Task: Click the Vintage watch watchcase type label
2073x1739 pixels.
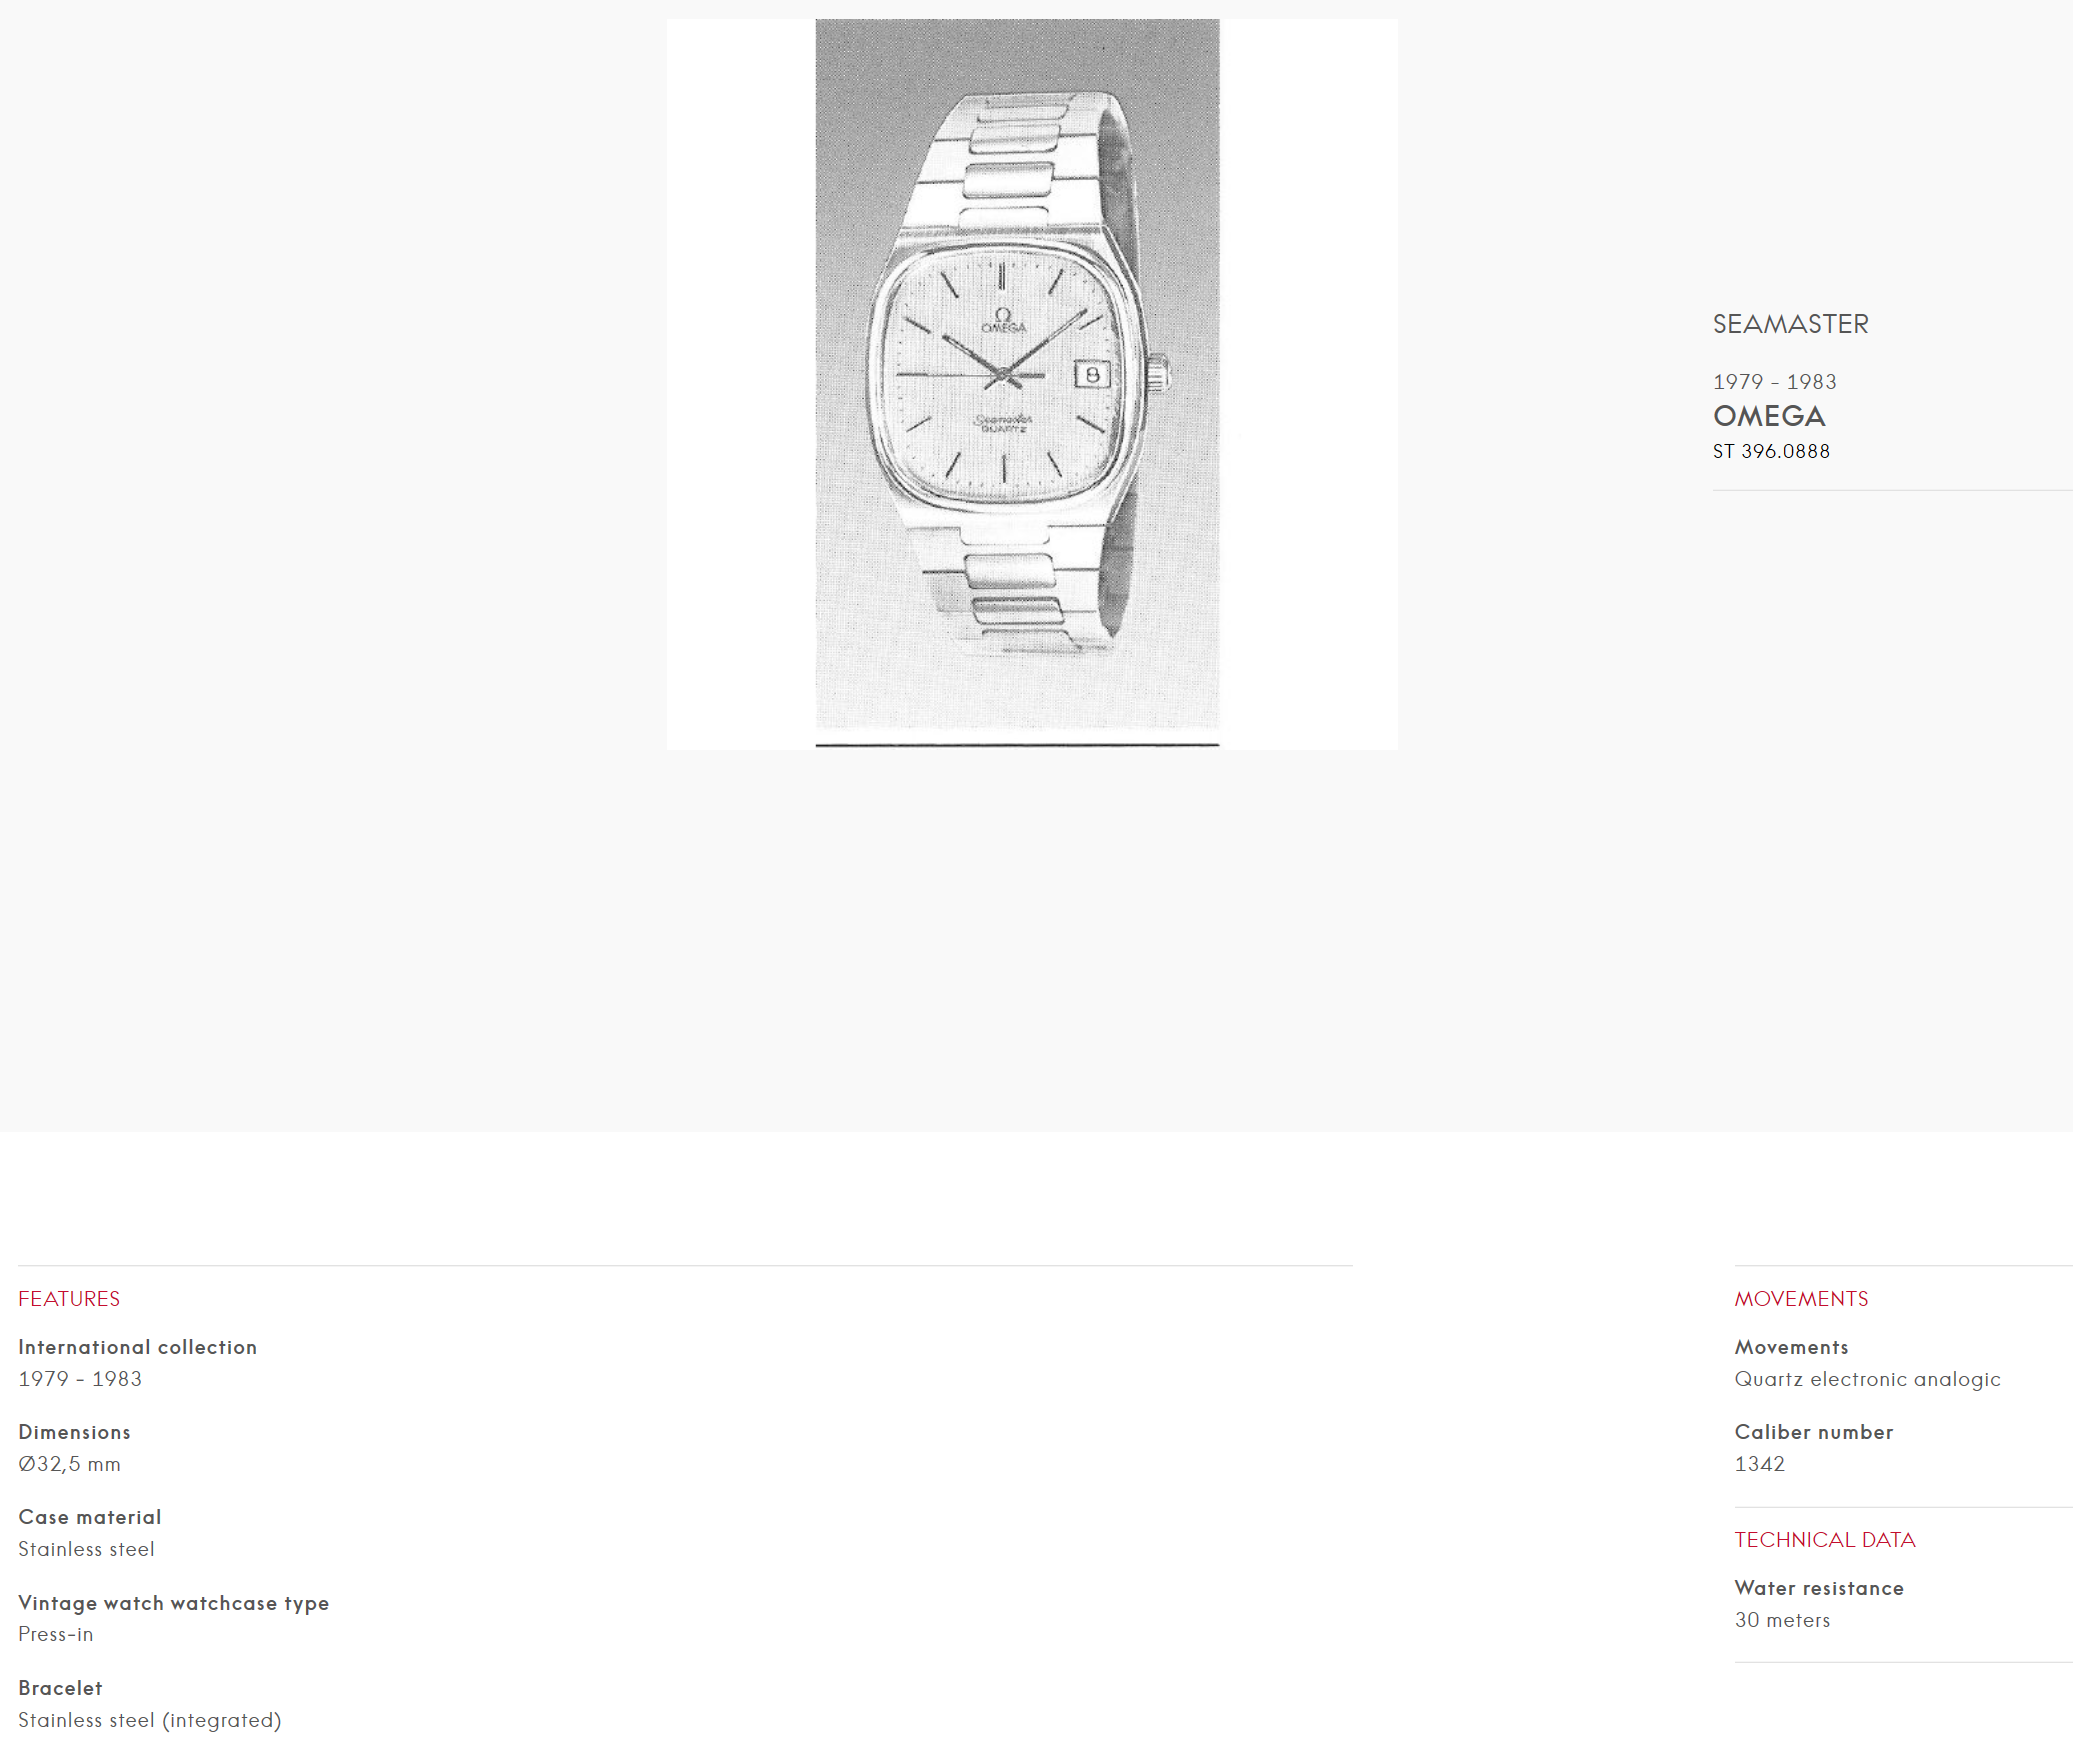Action: 174,1602
